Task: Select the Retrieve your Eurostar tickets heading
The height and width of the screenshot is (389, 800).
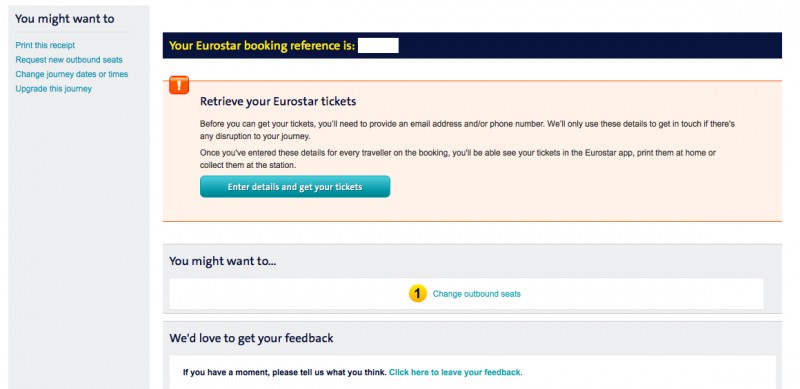Action: tap(278, 101)
